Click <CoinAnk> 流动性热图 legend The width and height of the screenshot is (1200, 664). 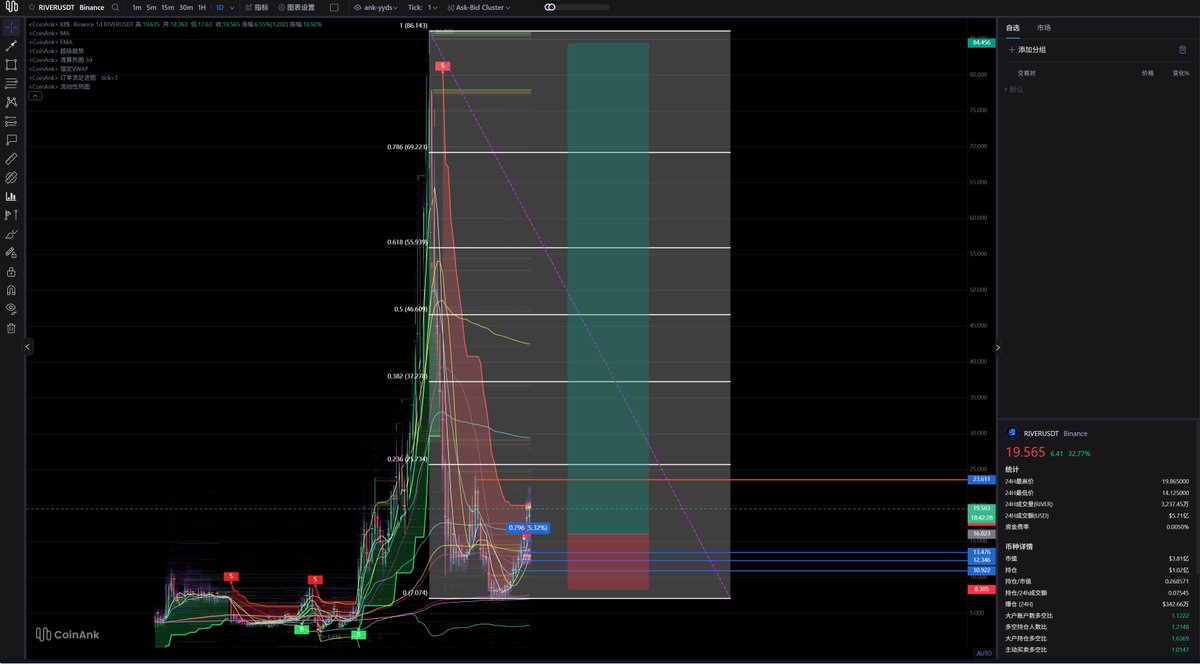[59, 86]
